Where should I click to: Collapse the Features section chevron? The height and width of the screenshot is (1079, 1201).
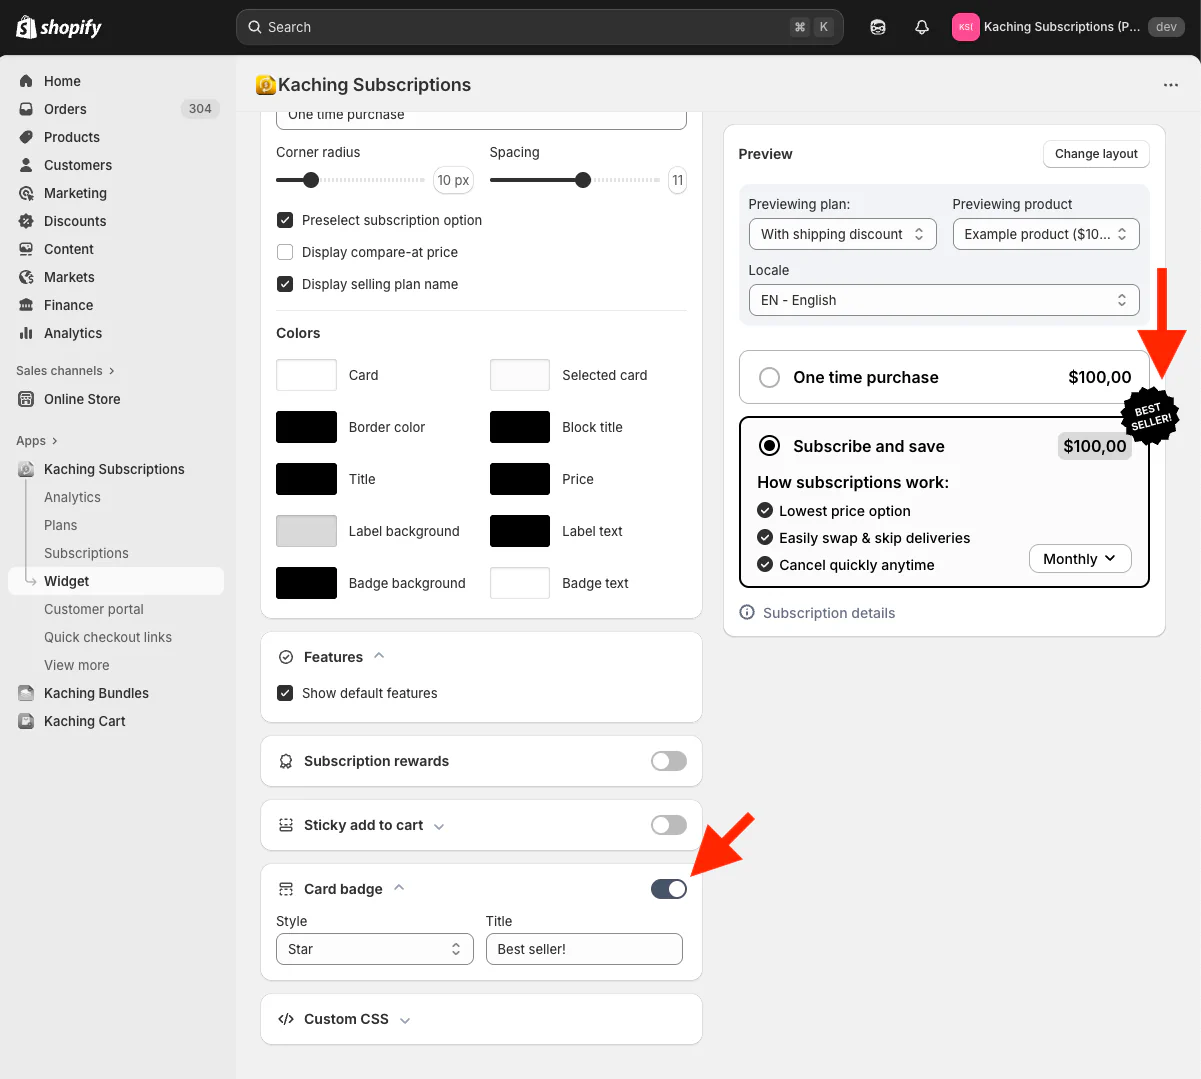pyautogui.click(x=379, y=656)
